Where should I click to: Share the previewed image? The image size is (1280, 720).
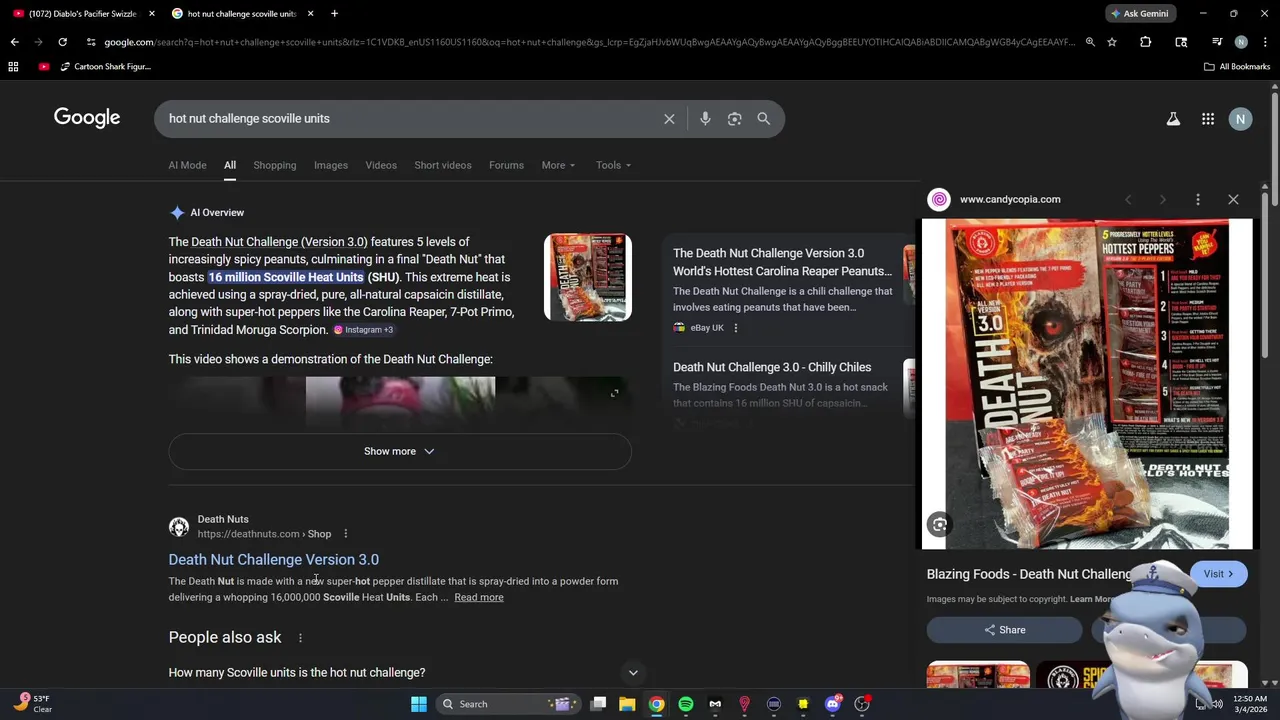coord(1004,630)
